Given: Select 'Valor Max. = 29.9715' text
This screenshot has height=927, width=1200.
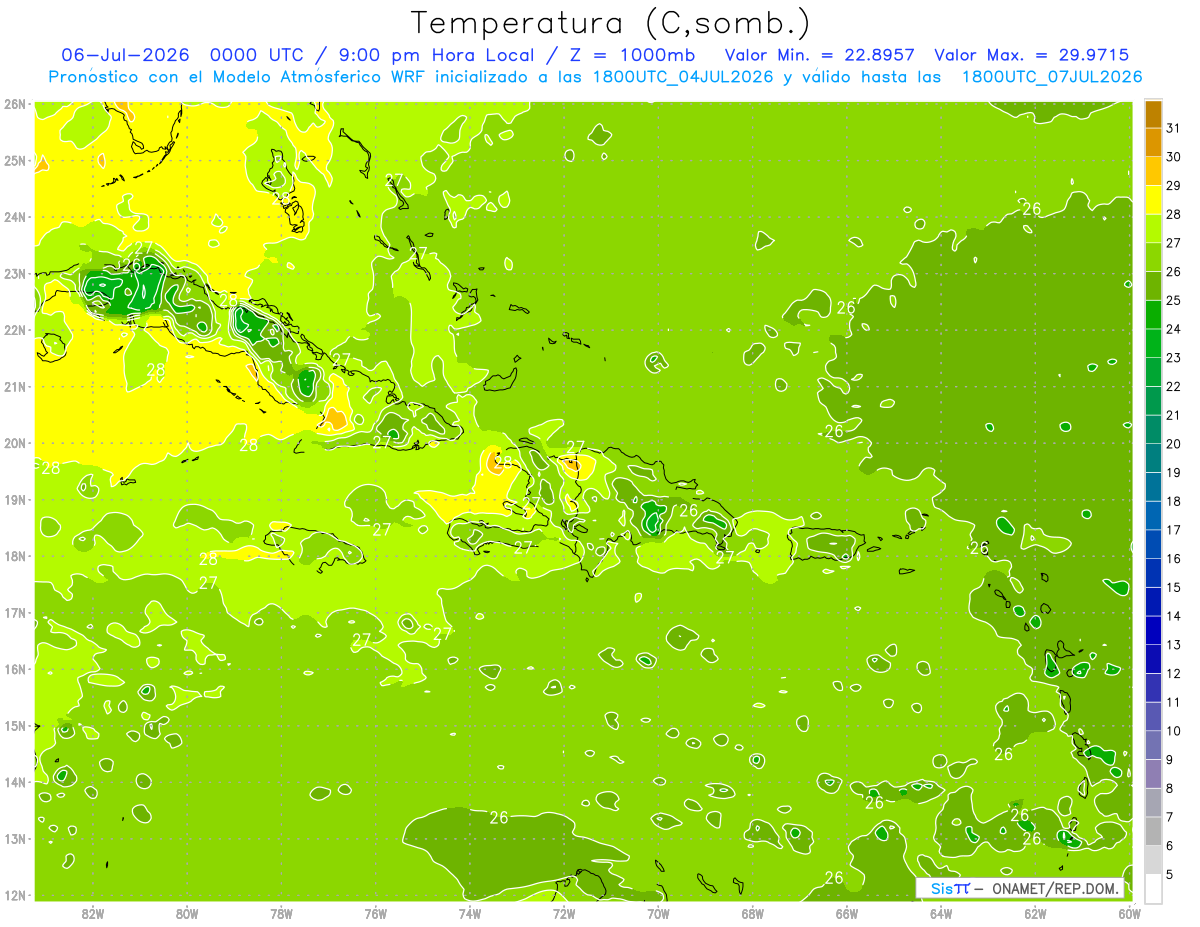Looking at the screenshot, I should [x=1031, y=54].
